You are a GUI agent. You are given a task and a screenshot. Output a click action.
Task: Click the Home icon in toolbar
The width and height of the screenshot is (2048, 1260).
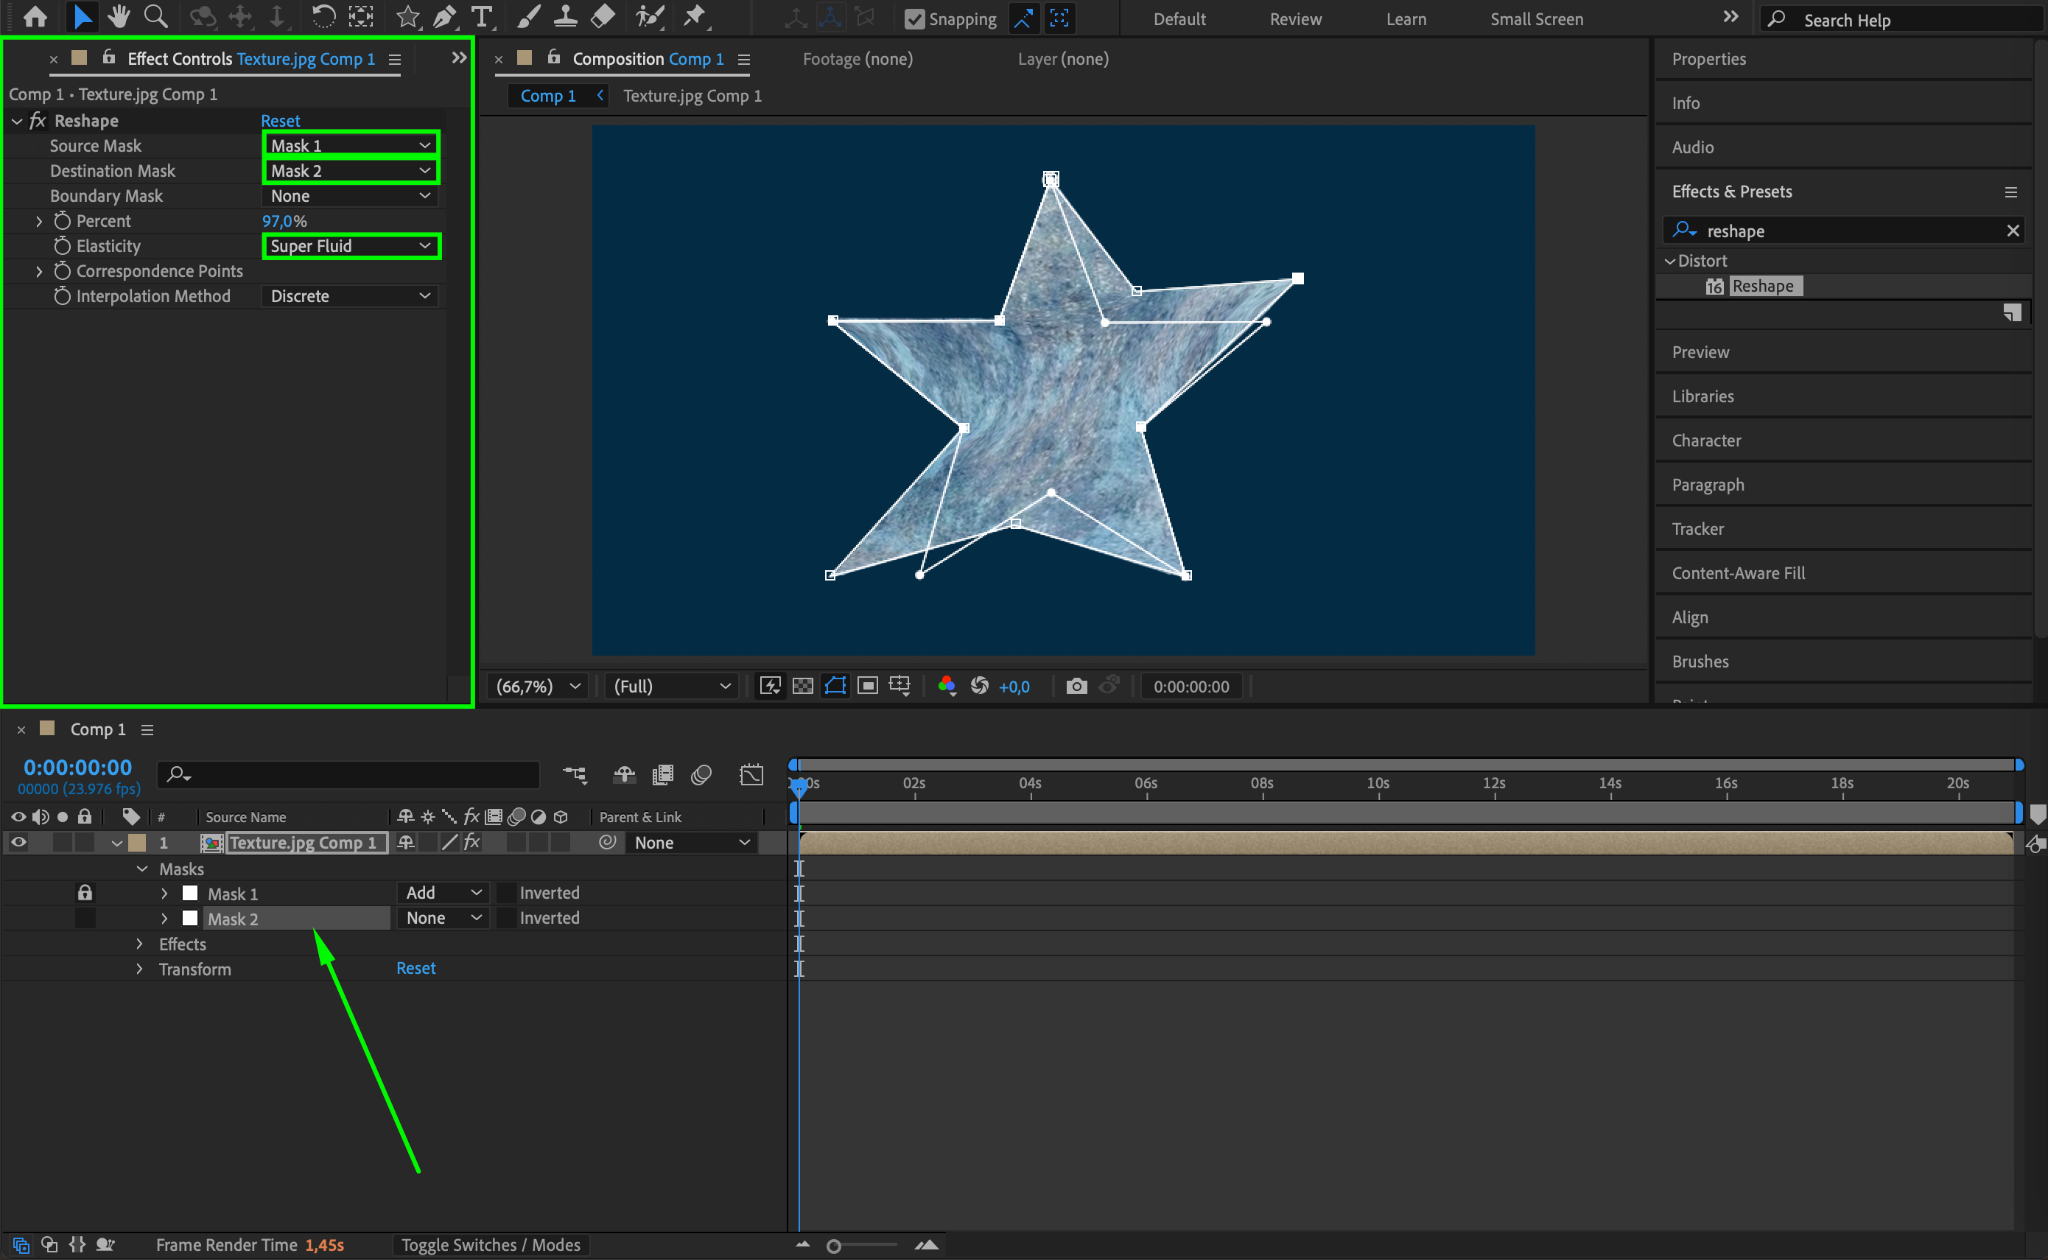click(x=35, y=16)
